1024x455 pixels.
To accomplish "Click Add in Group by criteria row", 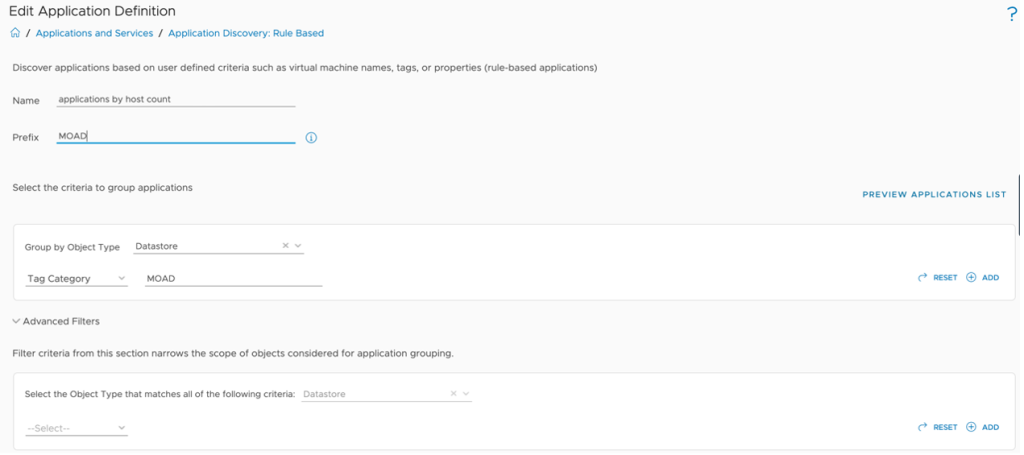I will [983, 278].
